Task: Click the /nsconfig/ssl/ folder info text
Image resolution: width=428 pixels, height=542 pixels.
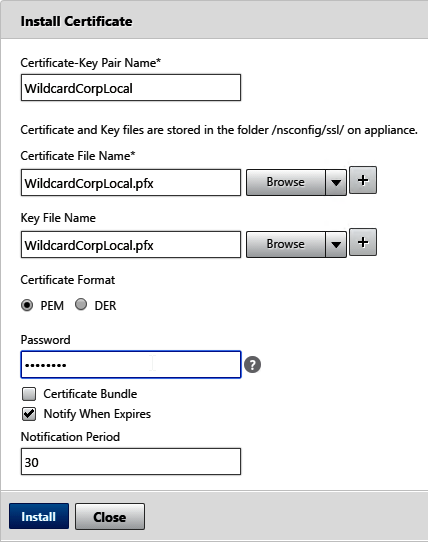Action: coord(219,130)
